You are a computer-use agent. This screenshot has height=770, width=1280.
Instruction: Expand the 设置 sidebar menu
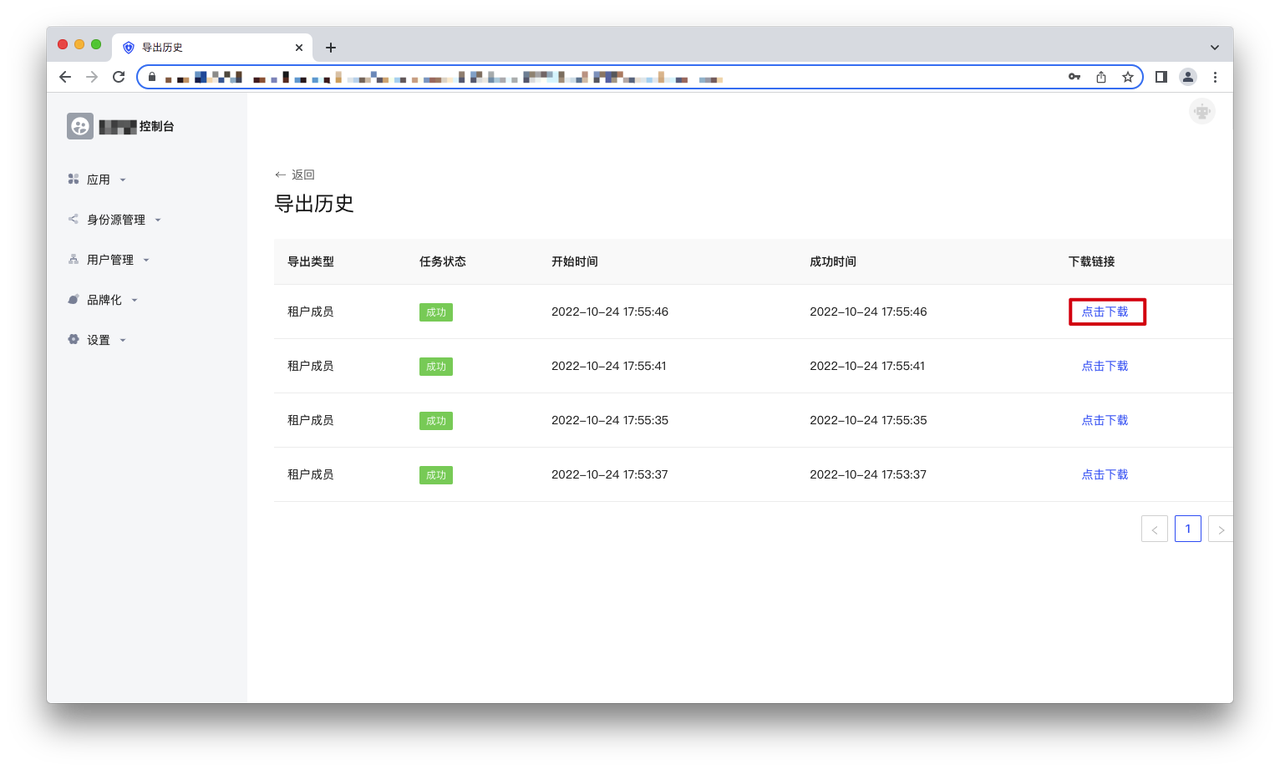click(x=98, y=340)
